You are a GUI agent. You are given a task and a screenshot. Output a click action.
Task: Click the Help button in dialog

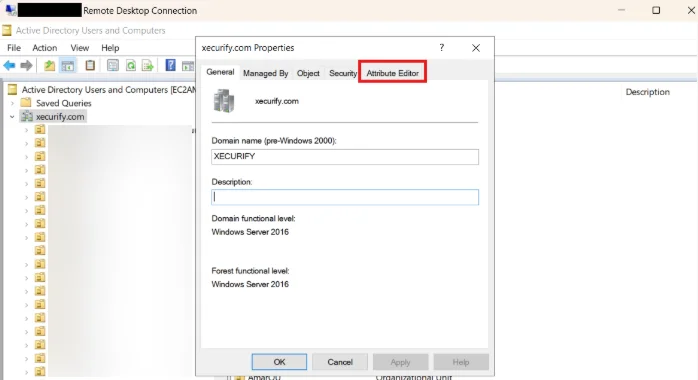coord(461,362)
